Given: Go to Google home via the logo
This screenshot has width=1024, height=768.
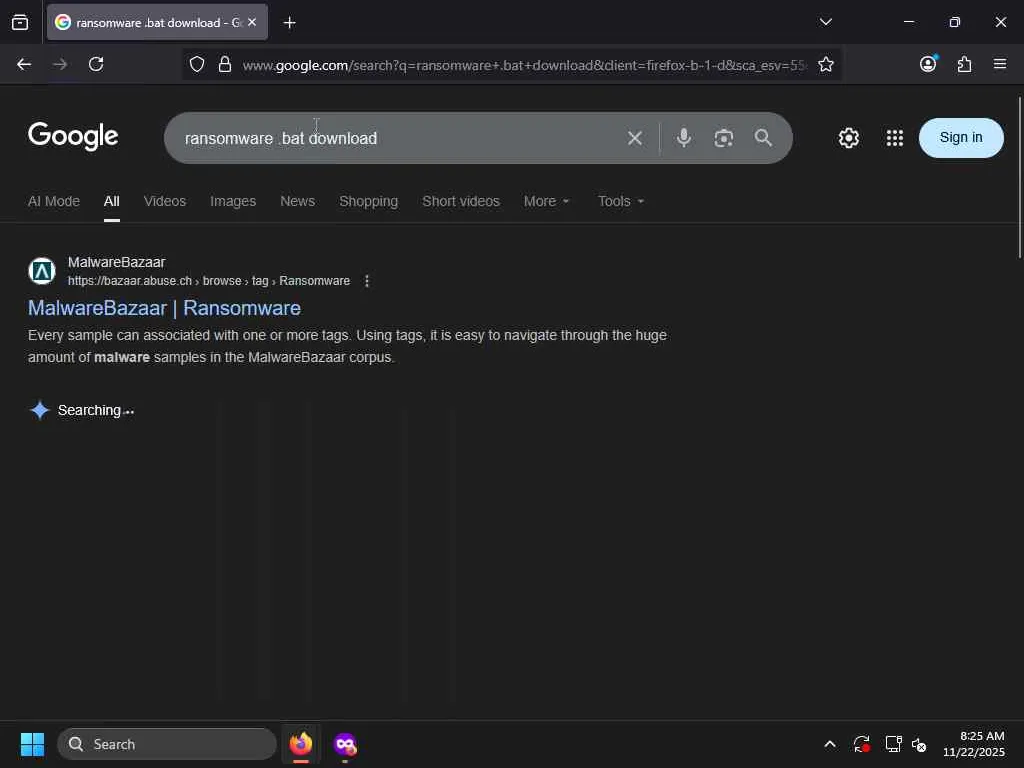Looking at the screenshot, I should point(73,136).
